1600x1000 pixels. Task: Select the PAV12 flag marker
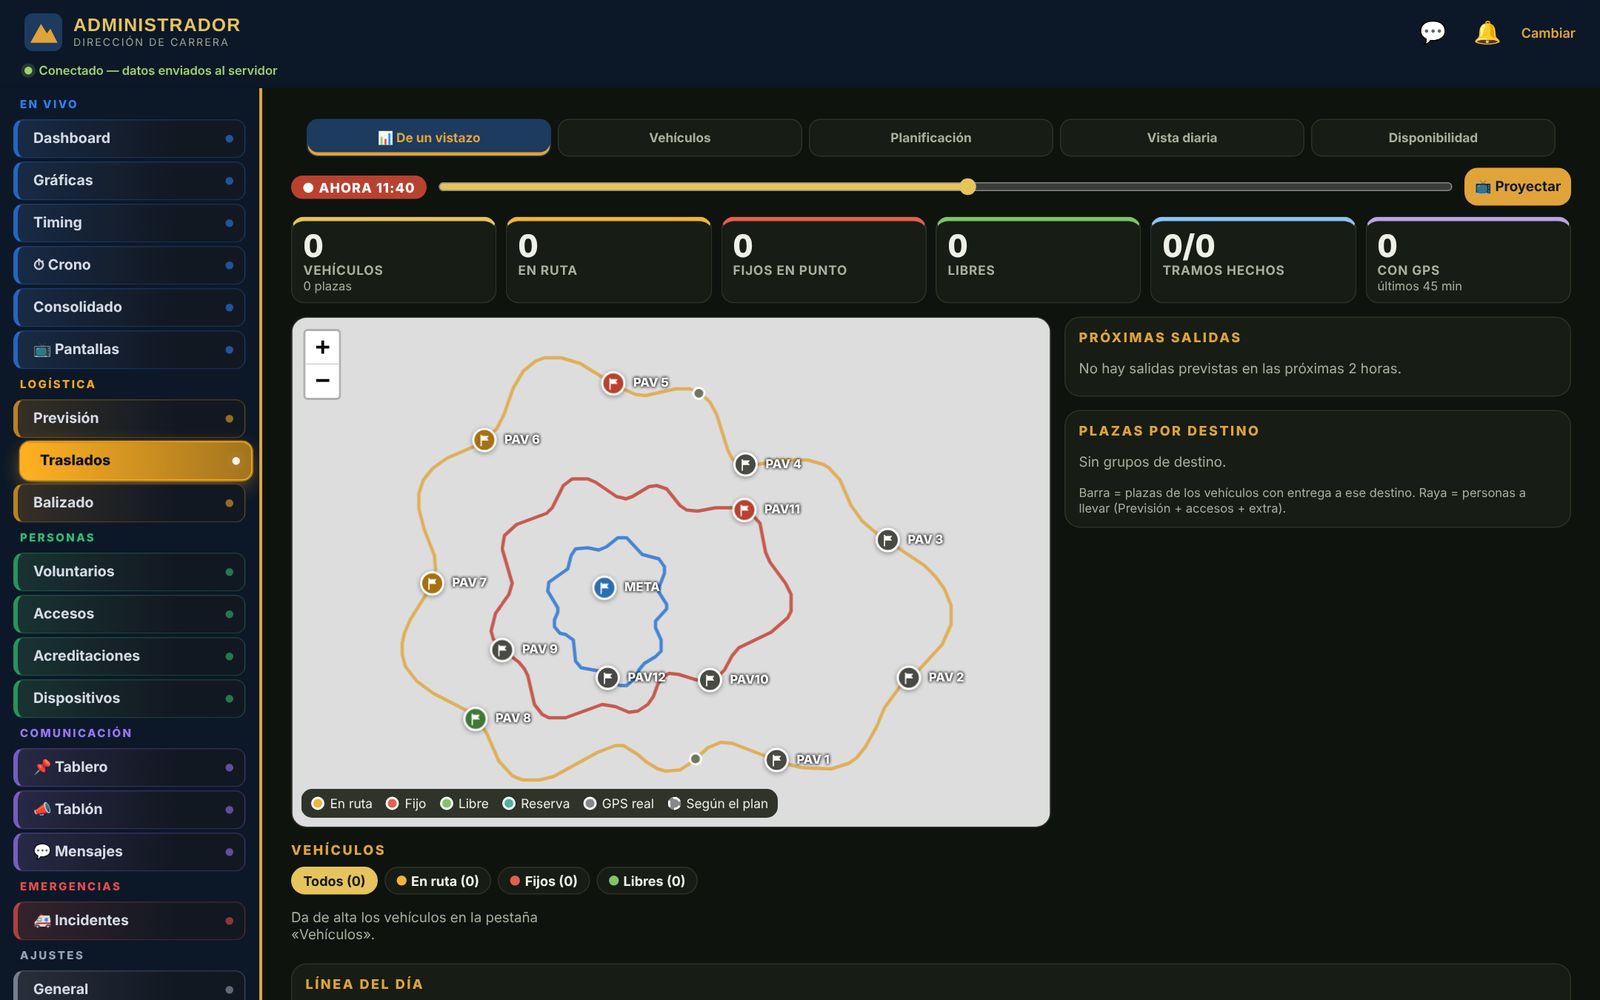click(607, 678)
